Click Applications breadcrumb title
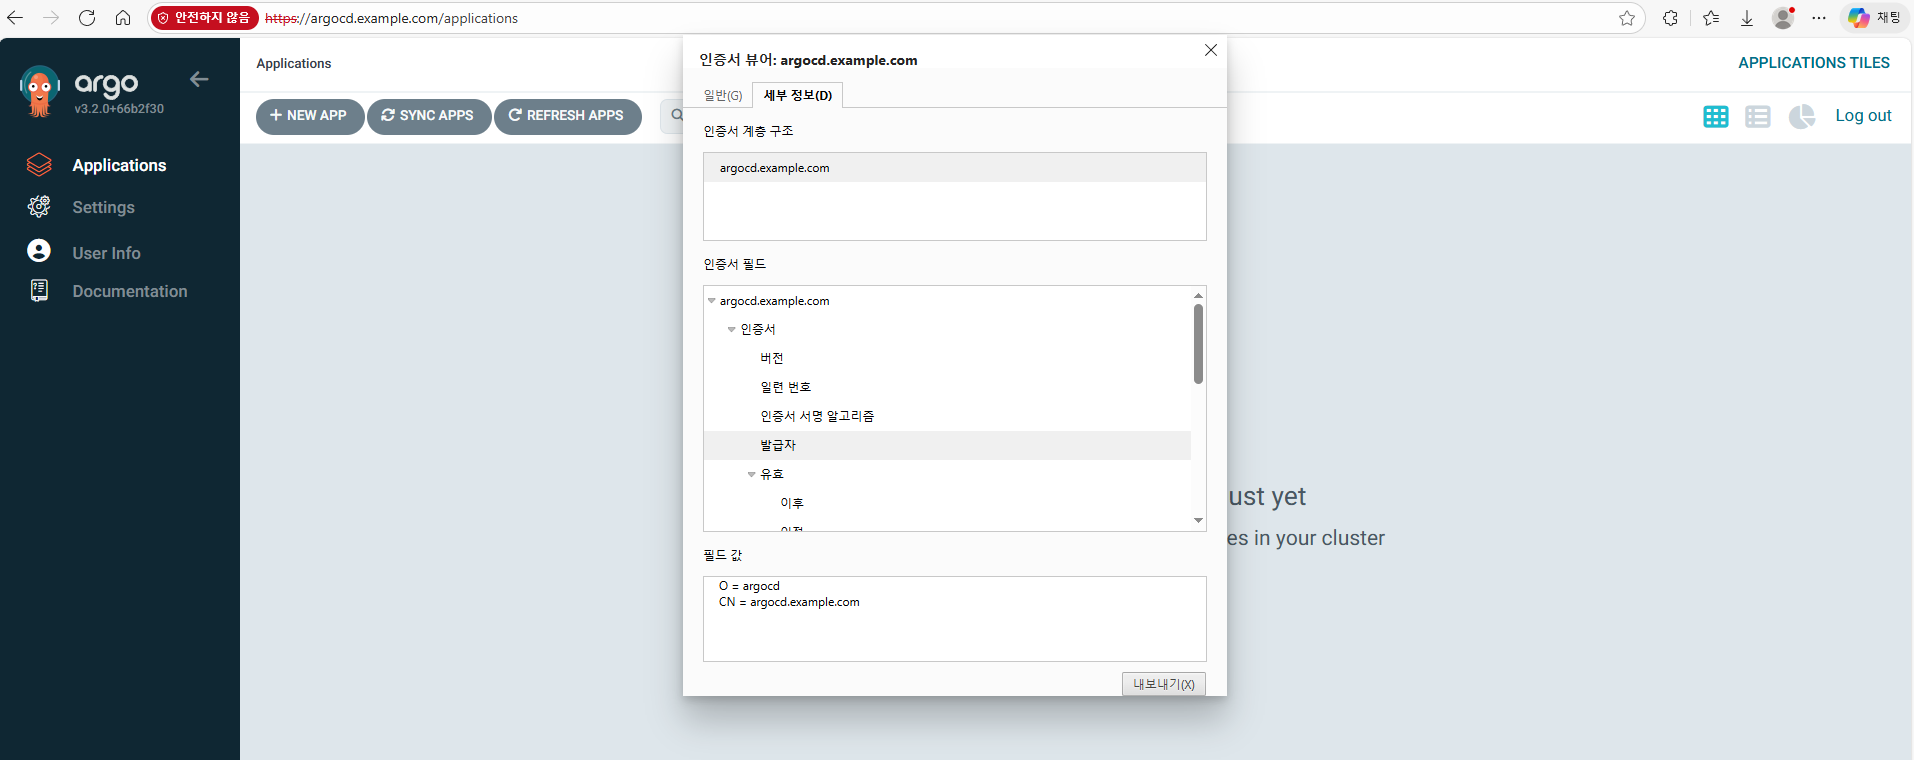Image resolution: width=1914 pixels, height=760 pixels. point(294,63)
